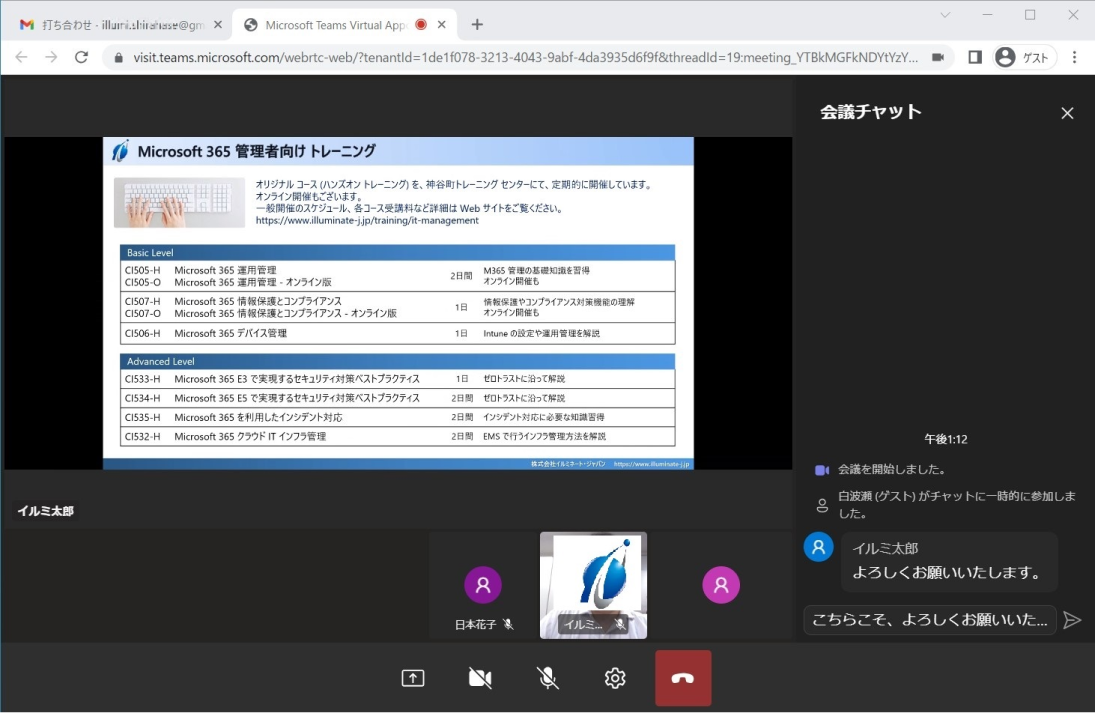Screen dimensions: 1096x713
Task: Click the address bar URL
Action: (526, 58)
